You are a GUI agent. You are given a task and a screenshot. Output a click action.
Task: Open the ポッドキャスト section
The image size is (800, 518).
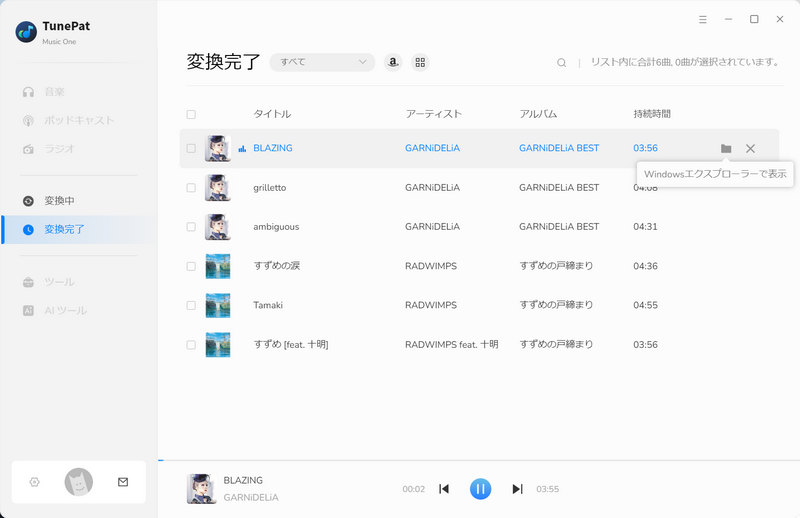pyautogui.click(x=79, y=120)
